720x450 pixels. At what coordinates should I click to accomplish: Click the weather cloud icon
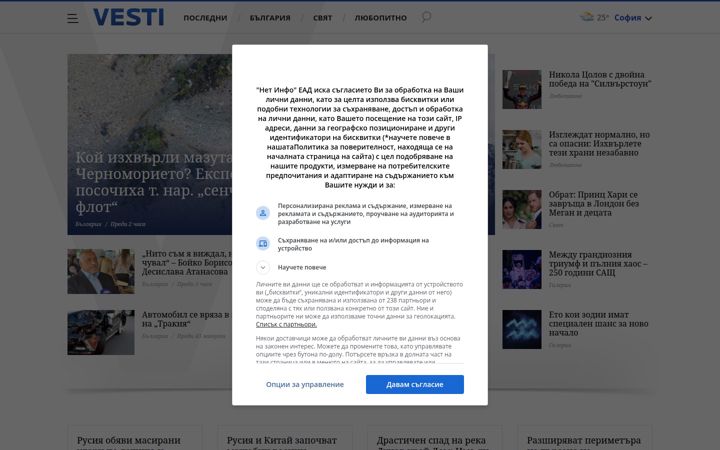[x=586, y=17]
